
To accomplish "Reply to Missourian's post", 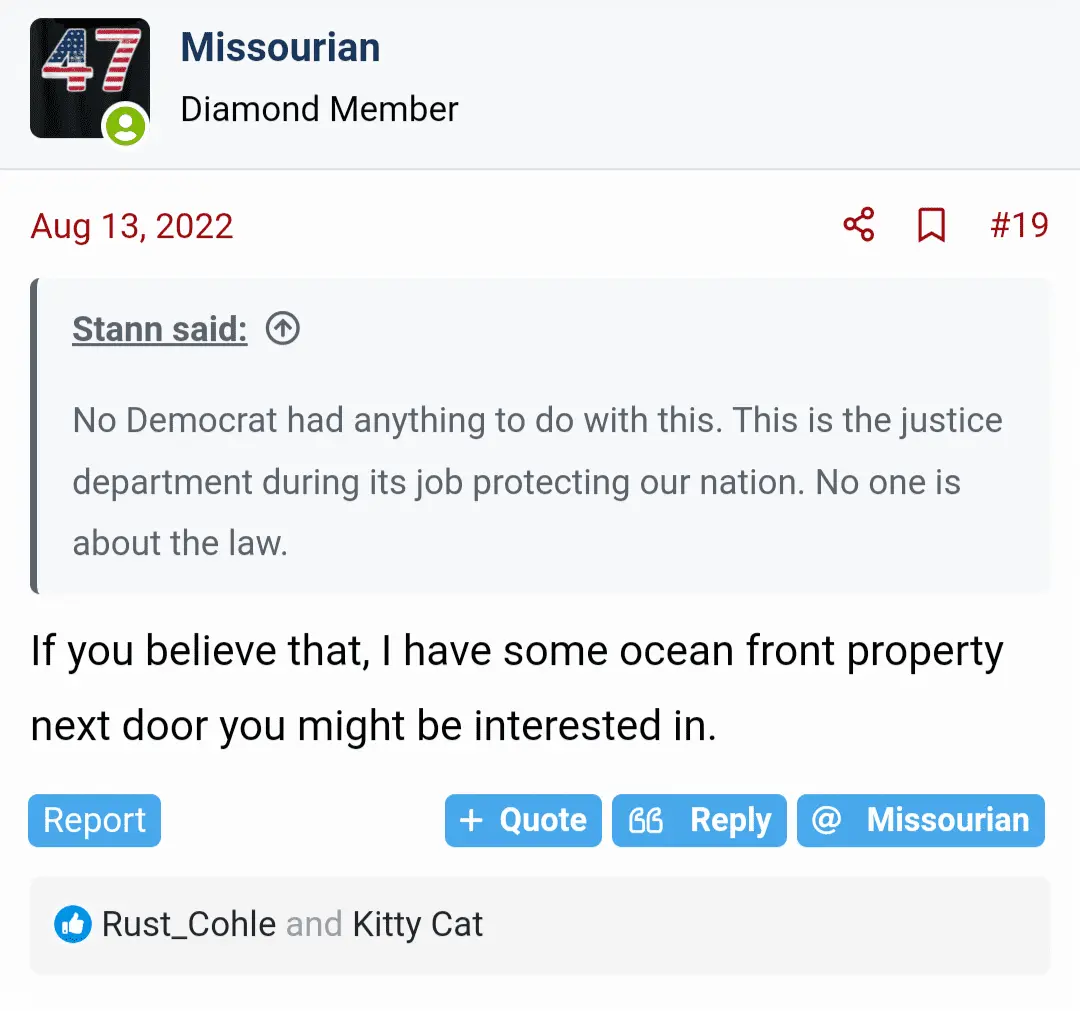I will click(699, 821).
